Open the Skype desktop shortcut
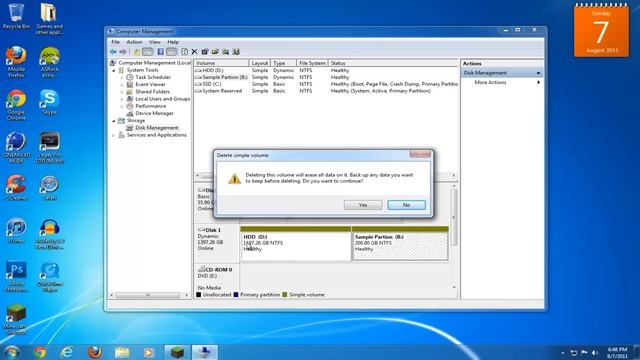The image size is (640, 360). pyautogui.click(x=49, y=102)
